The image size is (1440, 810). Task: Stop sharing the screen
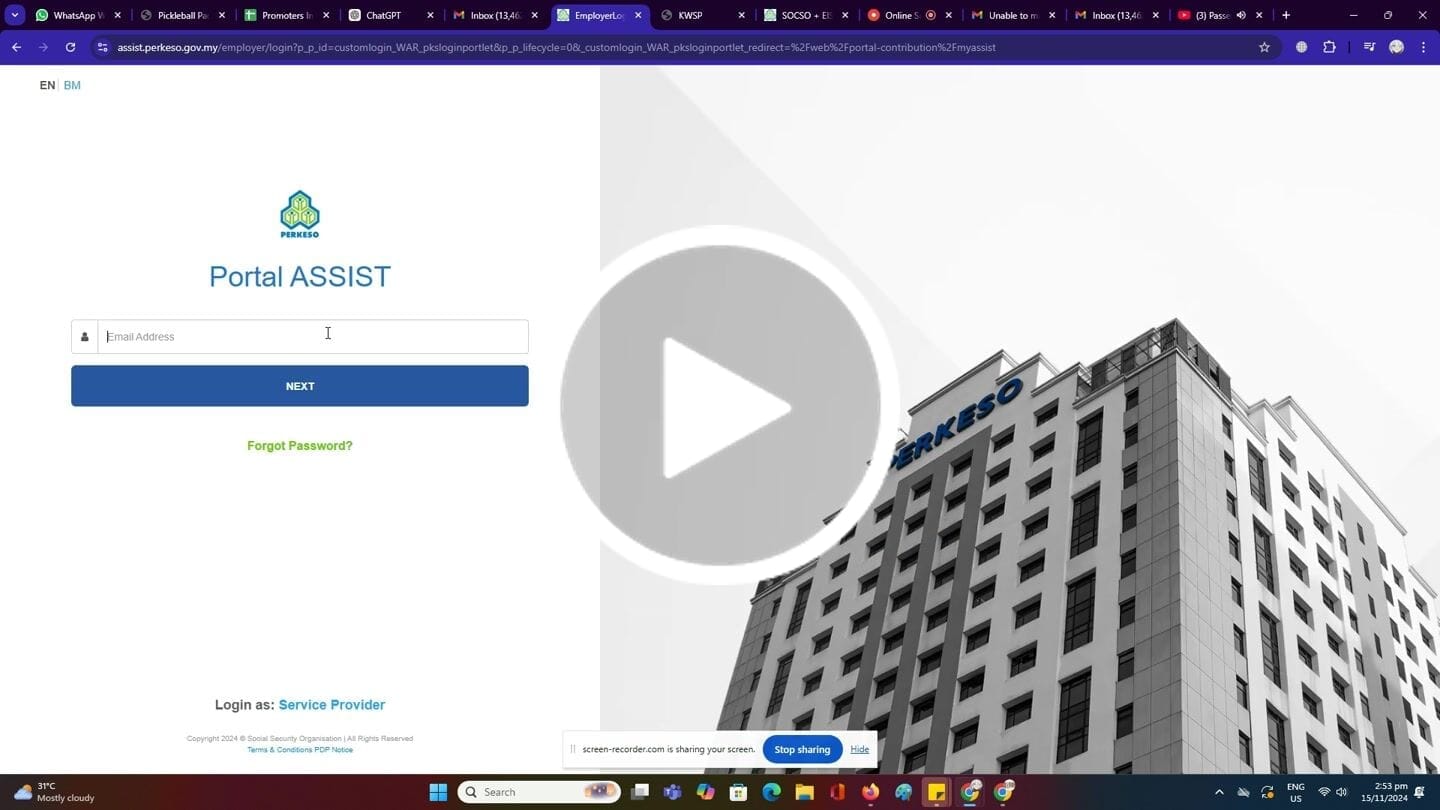click(x=802, y=749)
